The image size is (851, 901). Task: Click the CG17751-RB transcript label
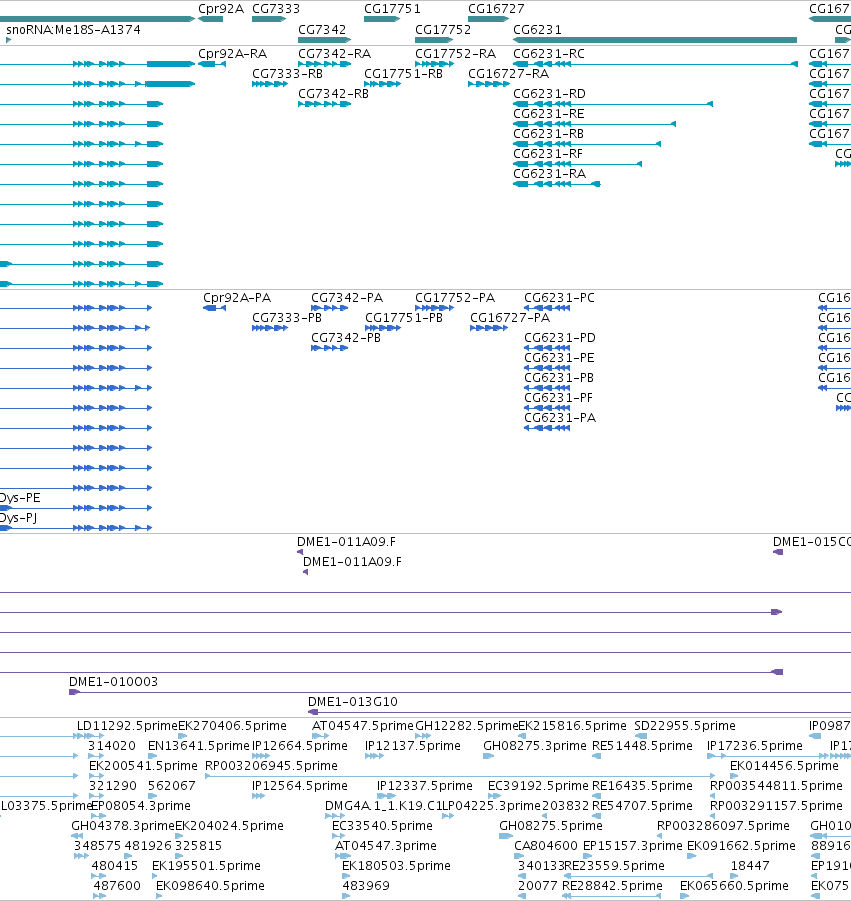403,74
